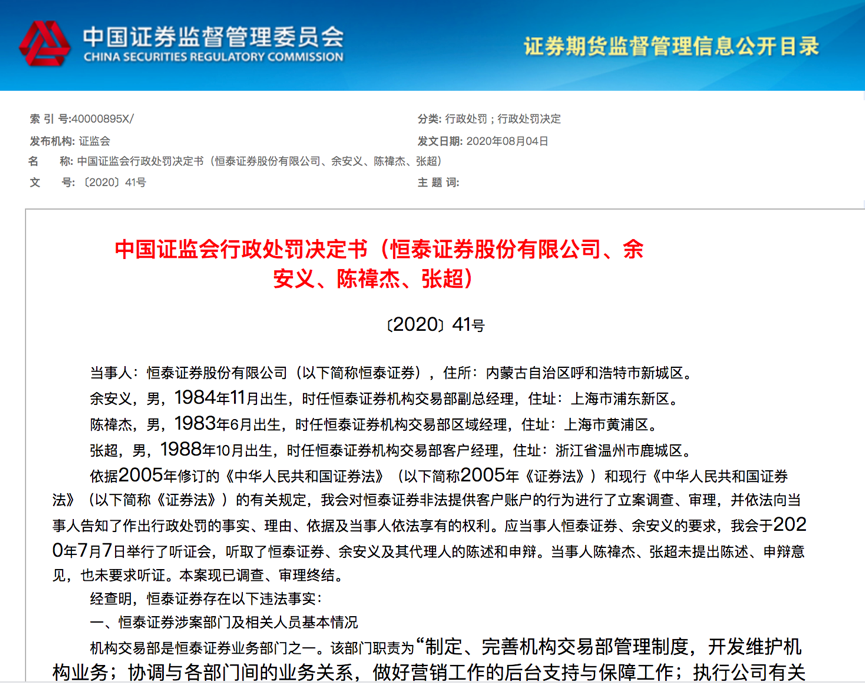Click the 发布机构: 证监会 field

(70, 141)
